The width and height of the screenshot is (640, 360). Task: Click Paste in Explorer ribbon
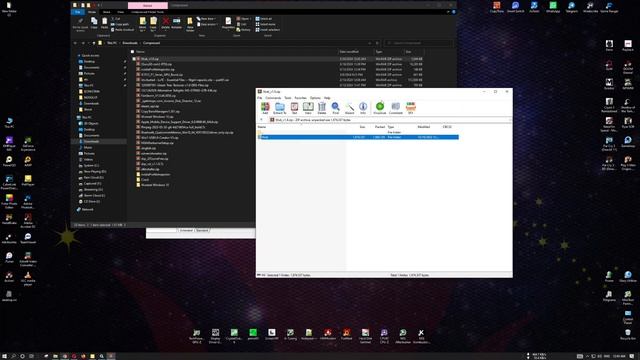[x=104, y=23]
